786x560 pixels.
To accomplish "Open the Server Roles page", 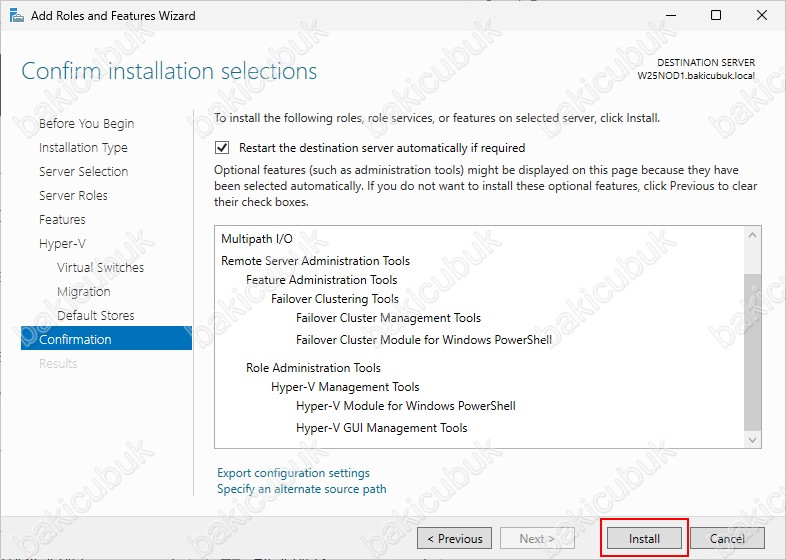I will point(73,196).
